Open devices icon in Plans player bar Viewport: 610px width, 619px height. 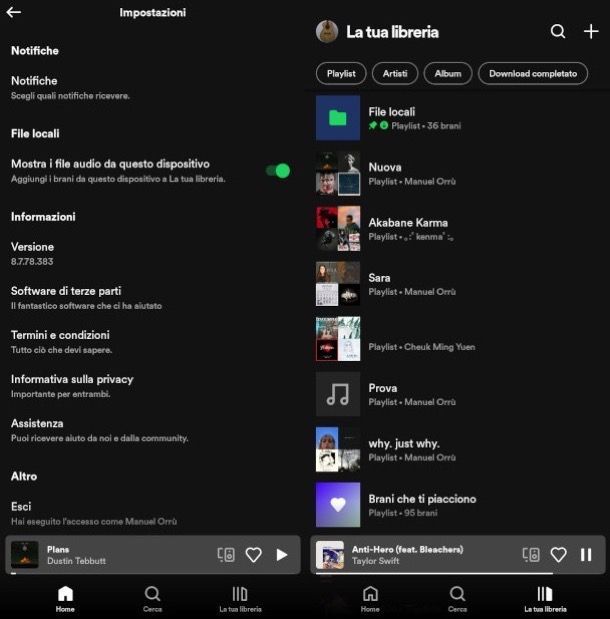point(226,555)
